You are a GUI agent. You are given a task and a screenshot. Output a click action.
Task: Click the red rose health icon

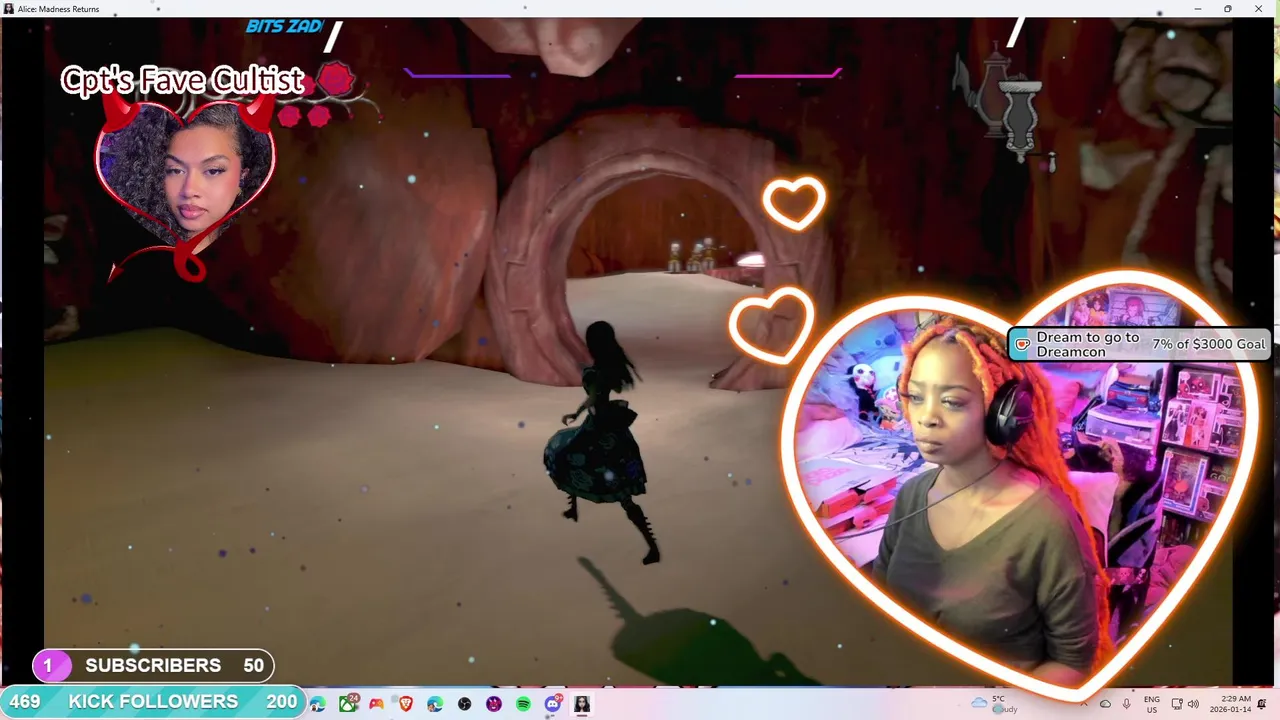tap(336, 80)
